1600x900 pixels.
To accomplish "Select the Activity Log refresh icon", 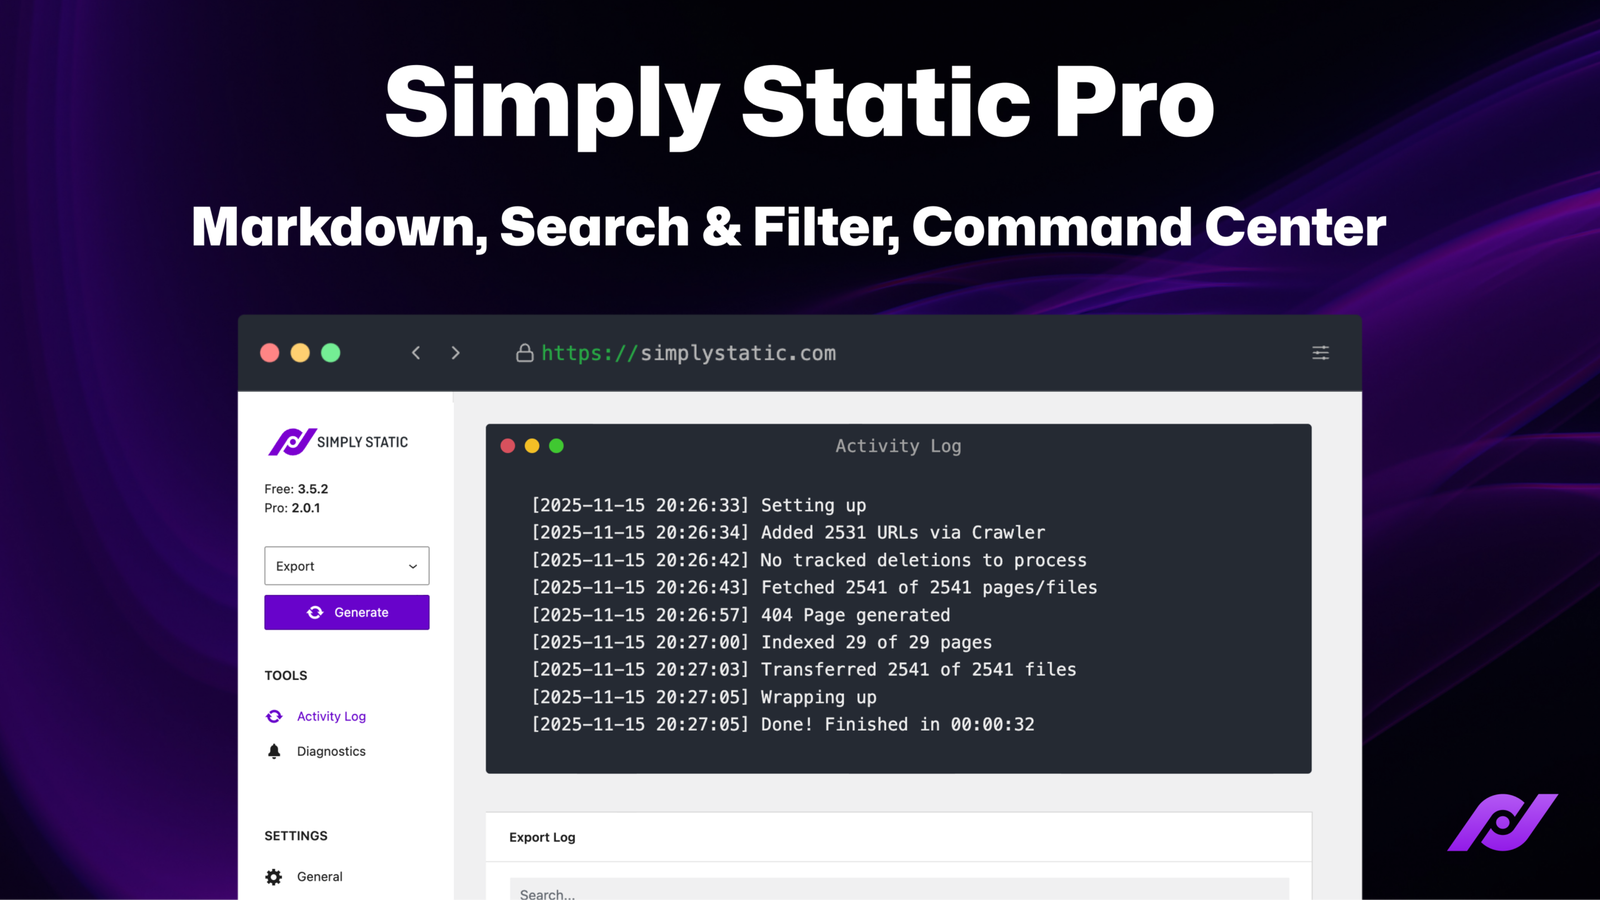I will pos(273,716).
